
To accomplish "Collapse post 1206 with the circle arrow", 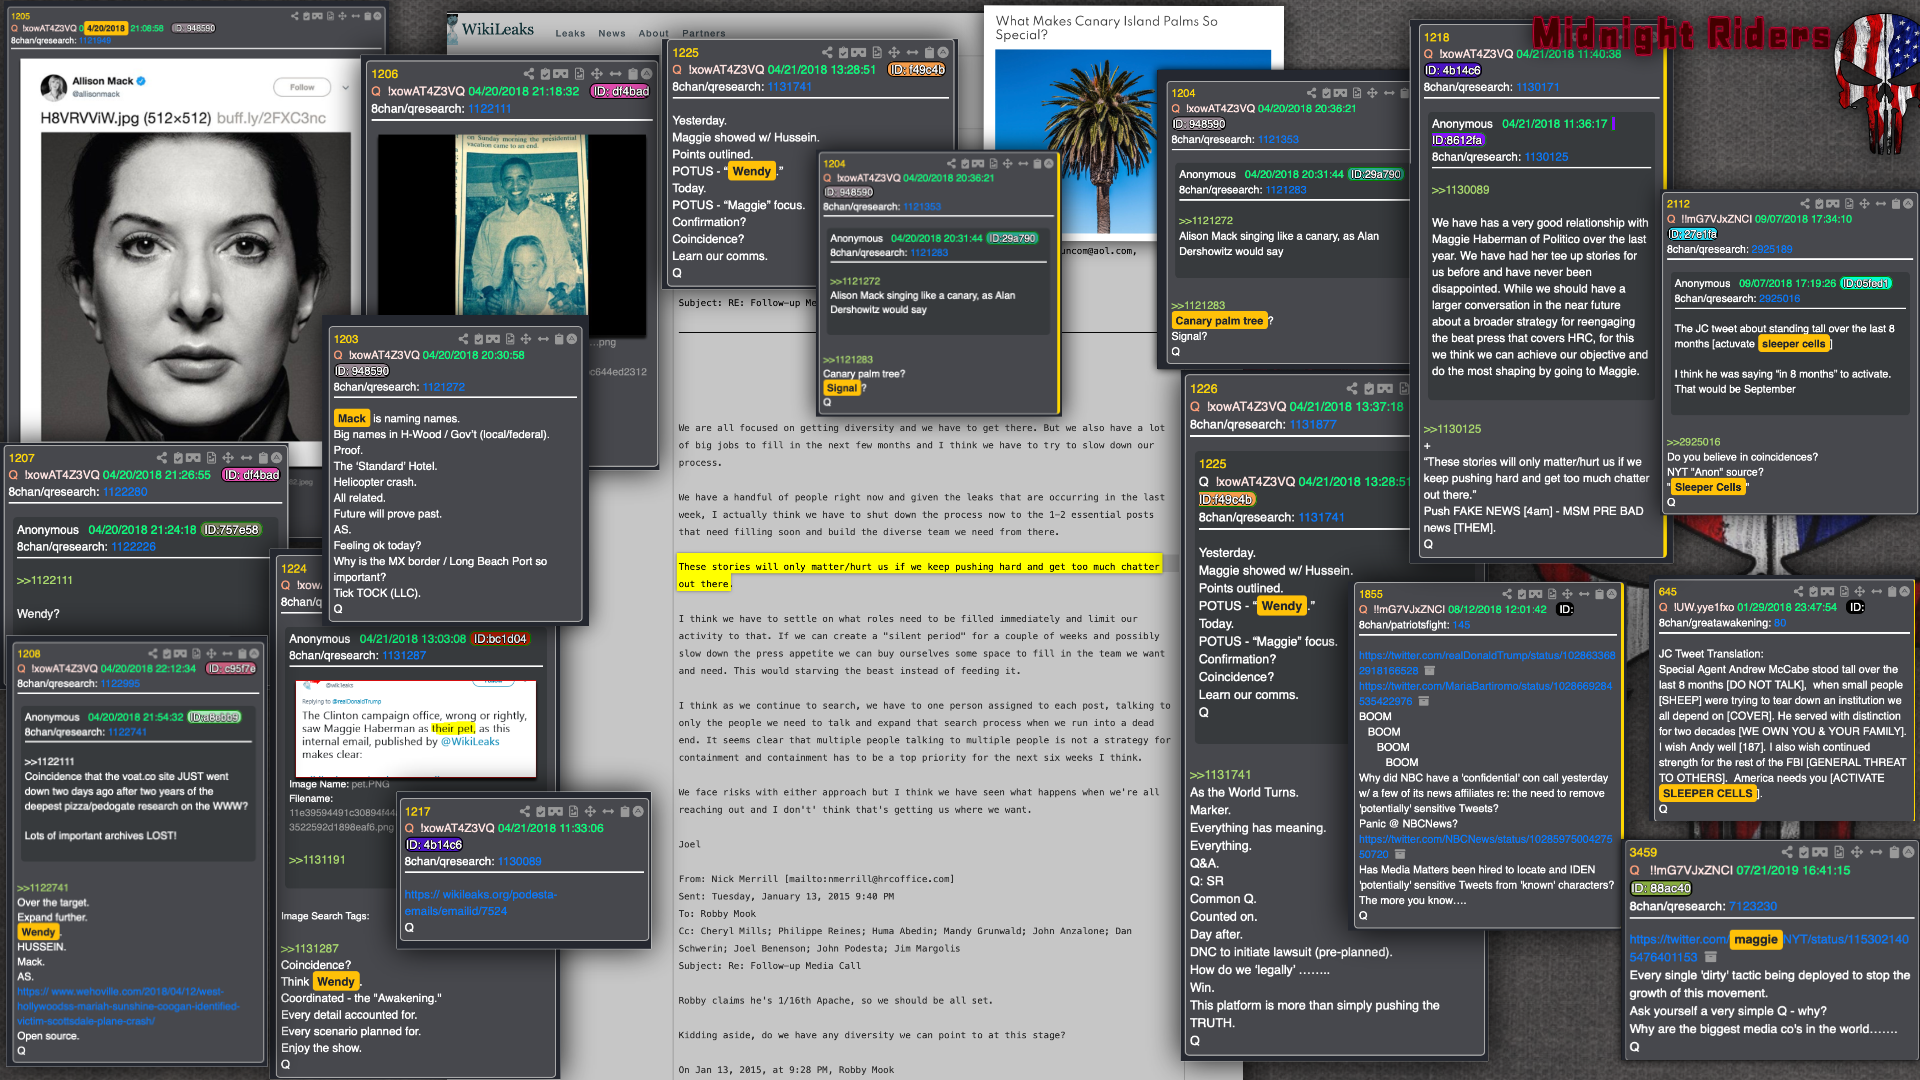I will pyautogui.click(x=647, y=74).
